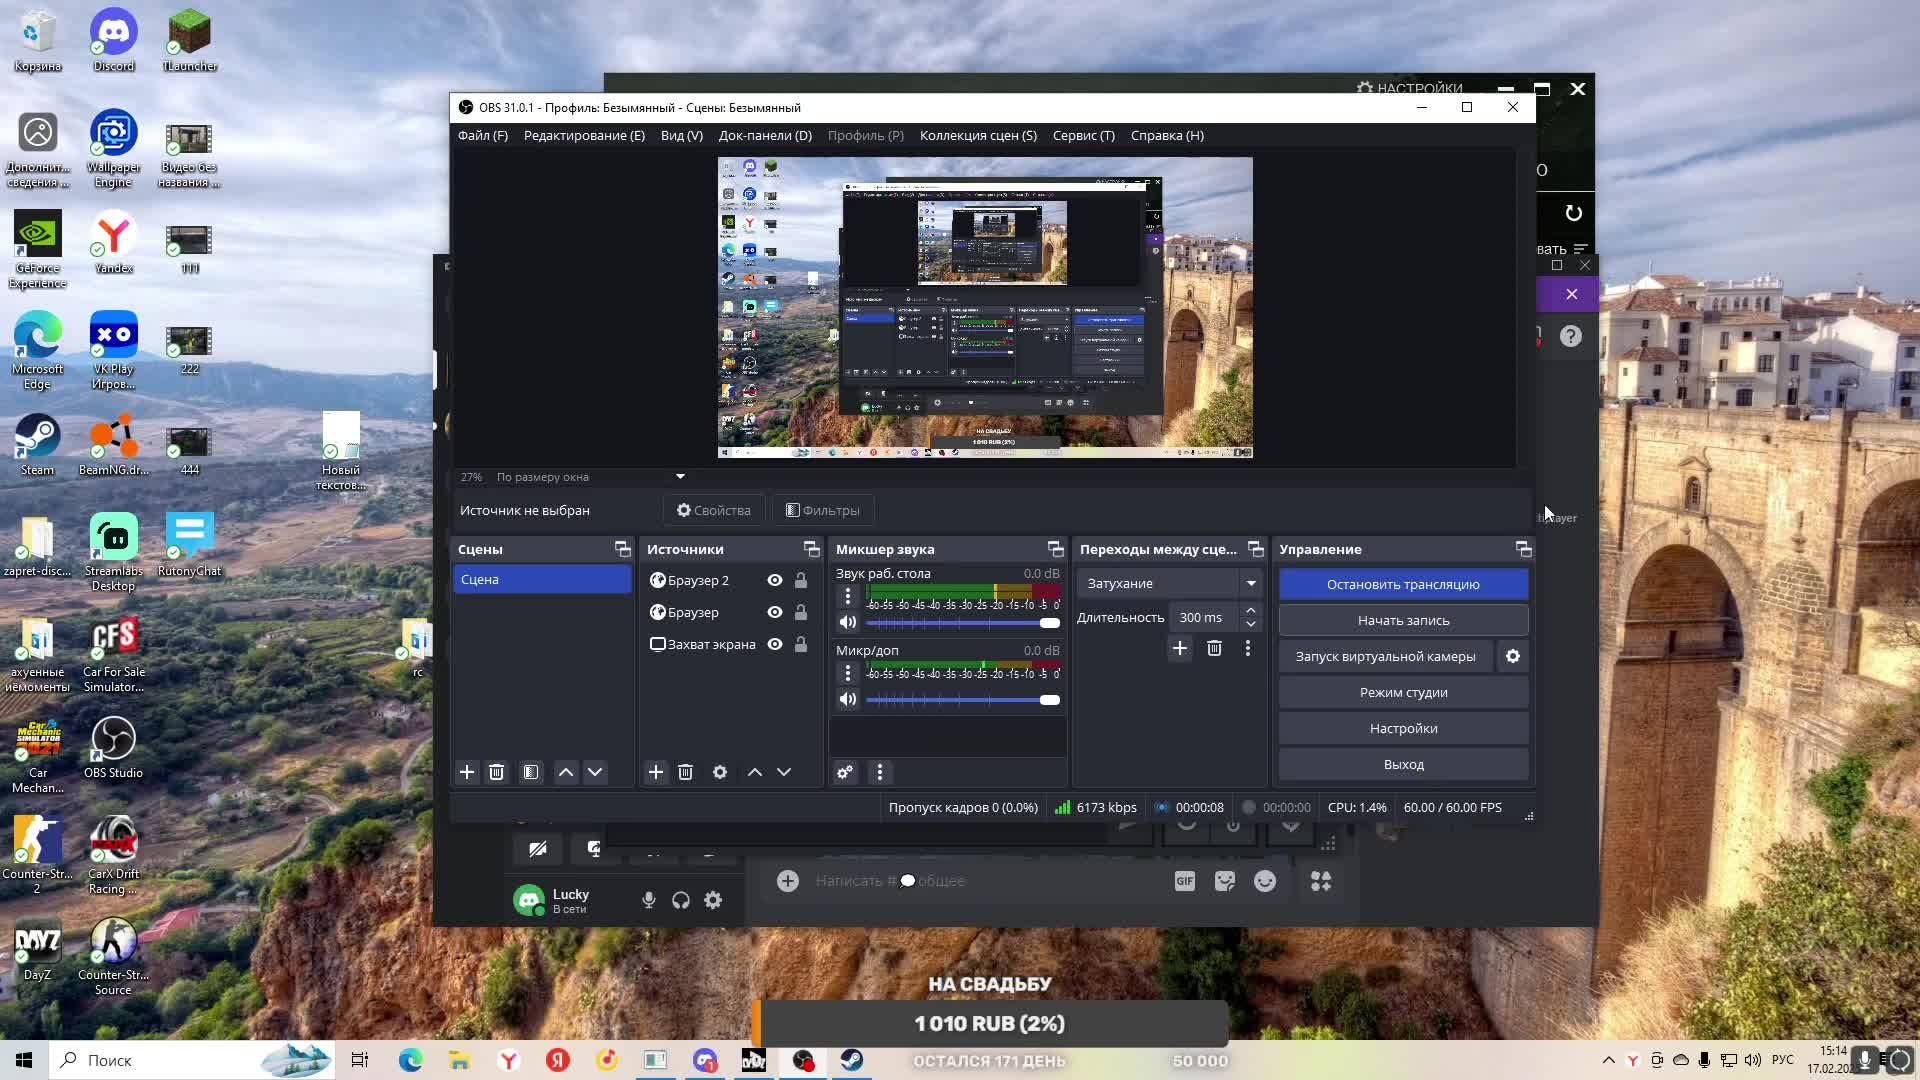
Task: Delete scene transition trash icon
Action: pyautogui.click(x=1214, y=649)
